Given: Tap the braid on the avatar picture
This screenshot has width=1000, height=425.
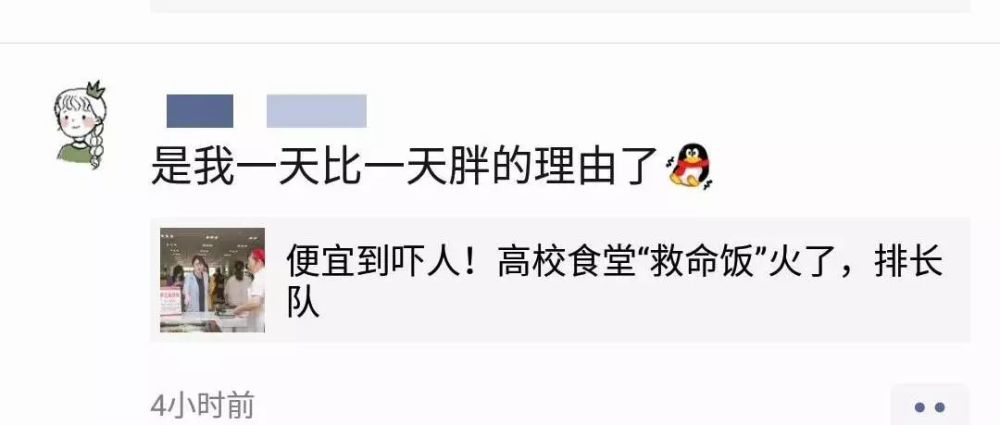Looking at the screenshot, I should pos(95,146).
